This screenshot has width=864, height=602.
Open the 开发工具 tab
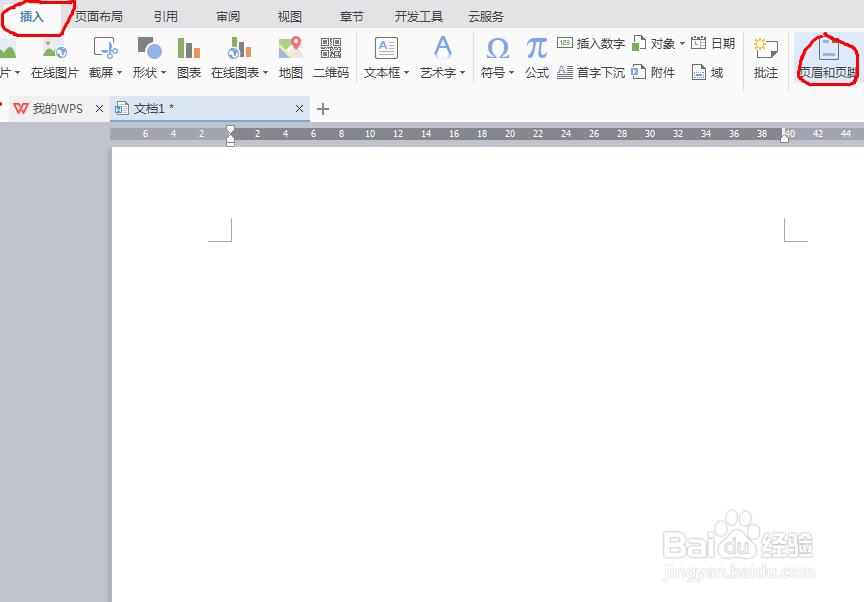419,17
